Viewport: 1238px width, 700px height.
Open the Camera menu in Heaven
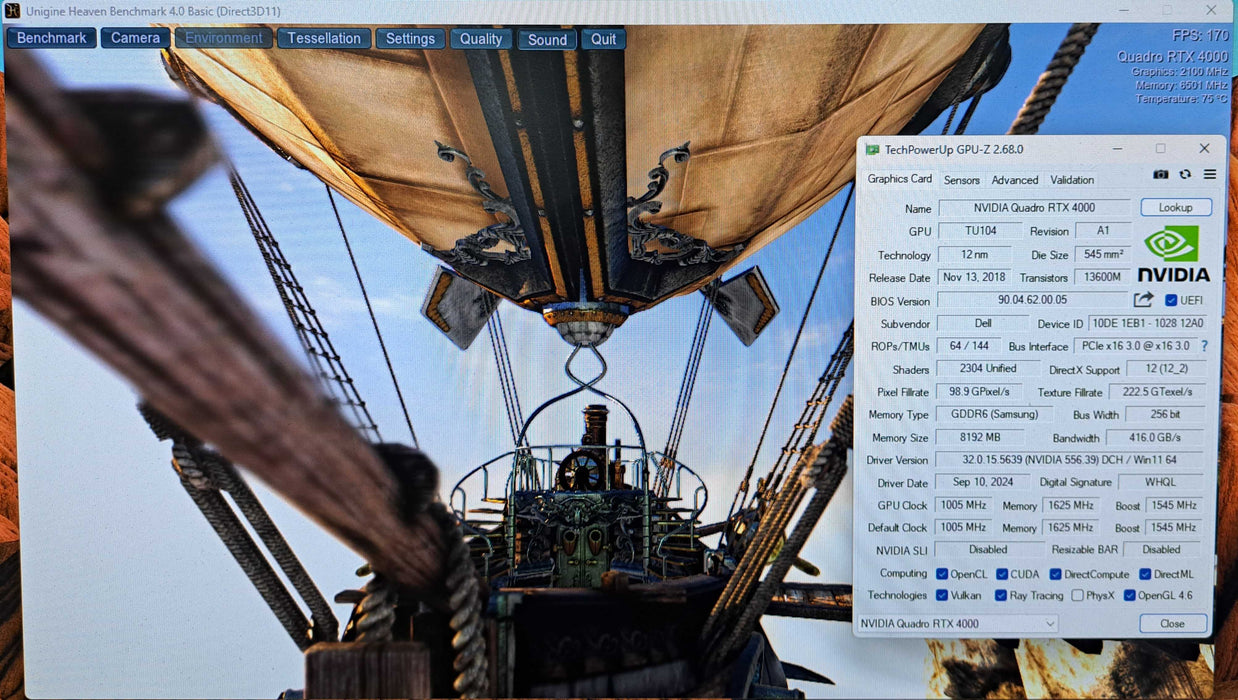(135, 38)
